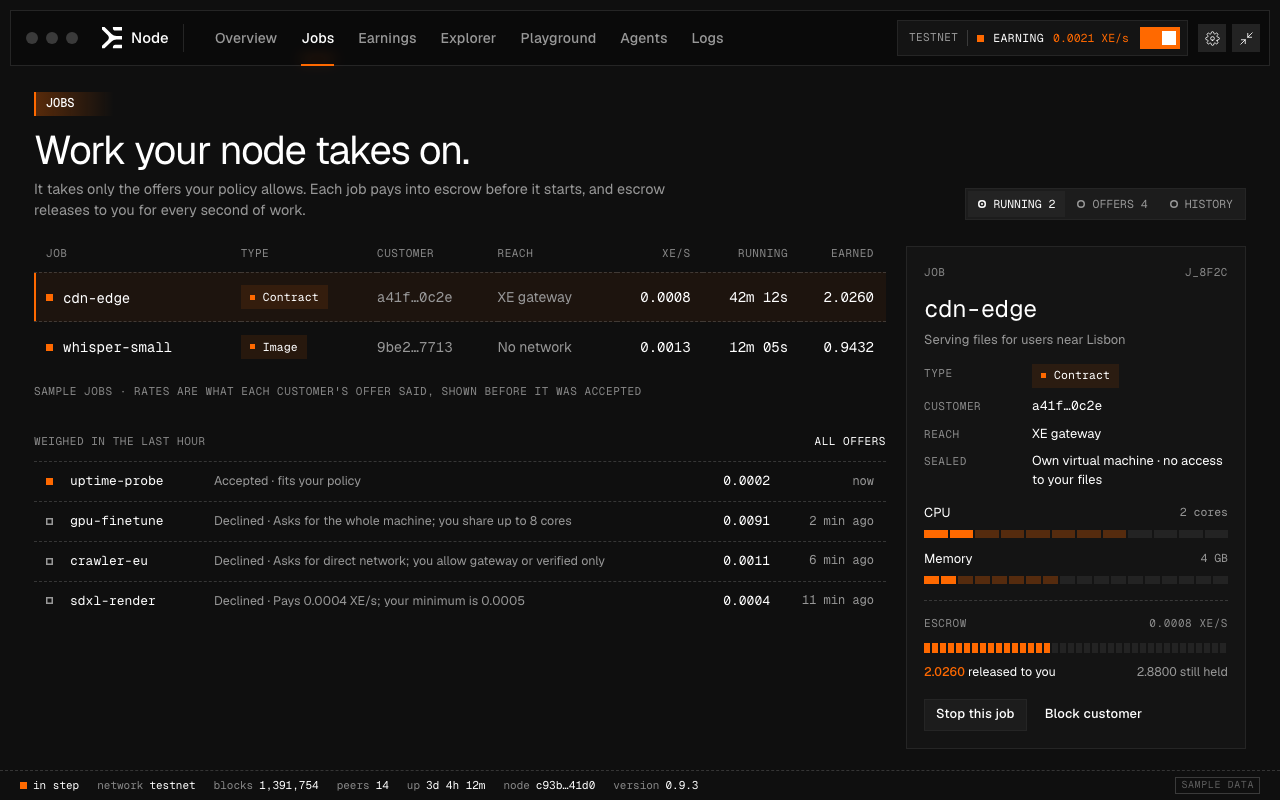Click the Node logo icon

coord(112,38)
